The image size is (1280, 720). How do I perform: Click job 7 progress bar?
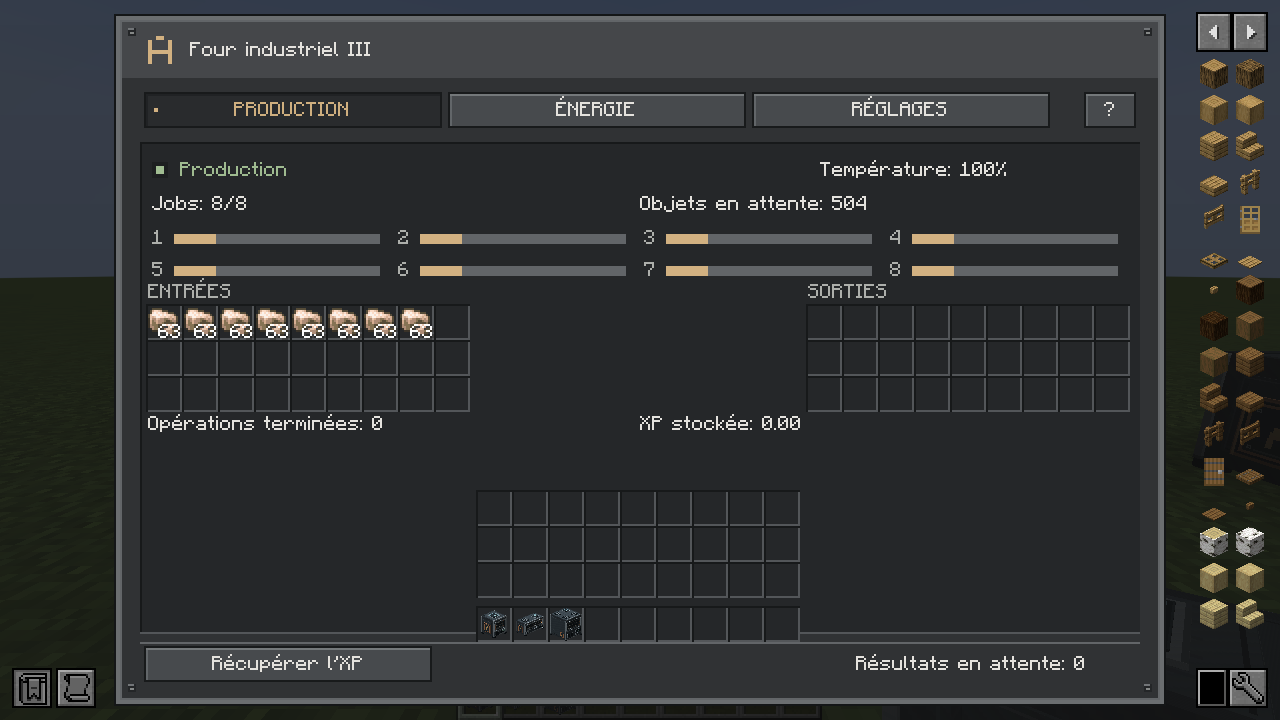tap(769, 271)
